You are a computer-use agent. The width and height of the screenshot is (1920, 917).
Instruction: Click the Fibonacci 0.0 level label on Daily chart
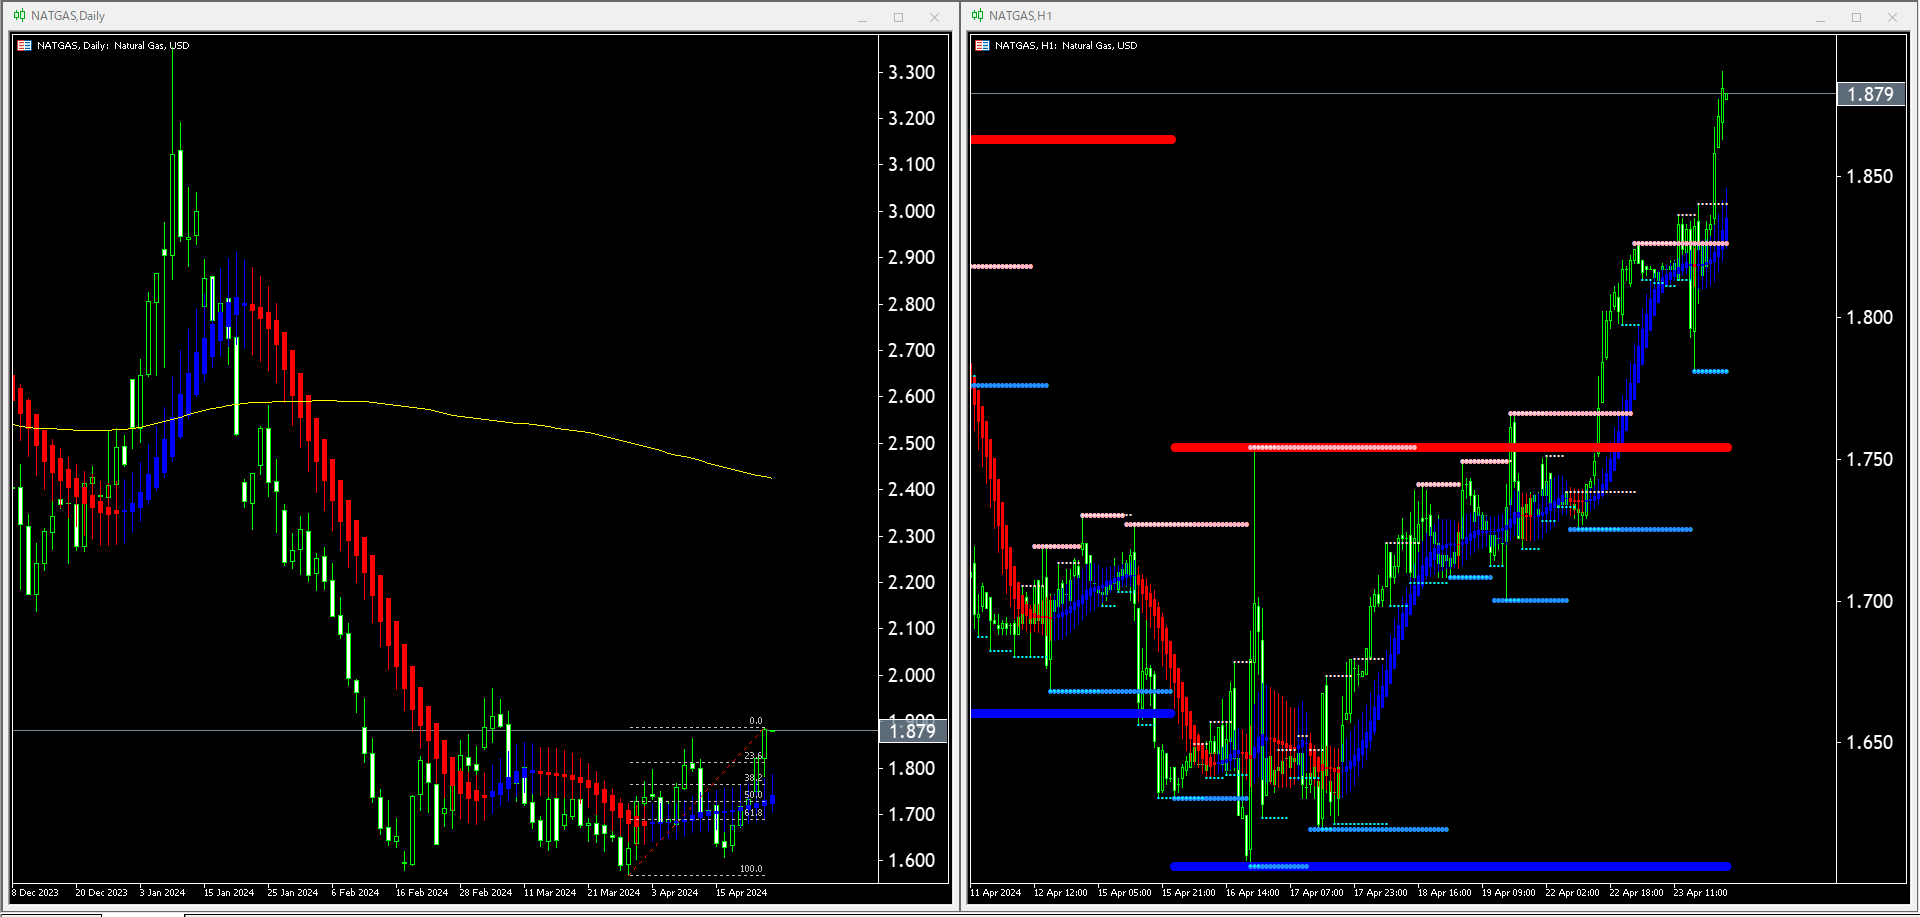[x=756, y=721]
